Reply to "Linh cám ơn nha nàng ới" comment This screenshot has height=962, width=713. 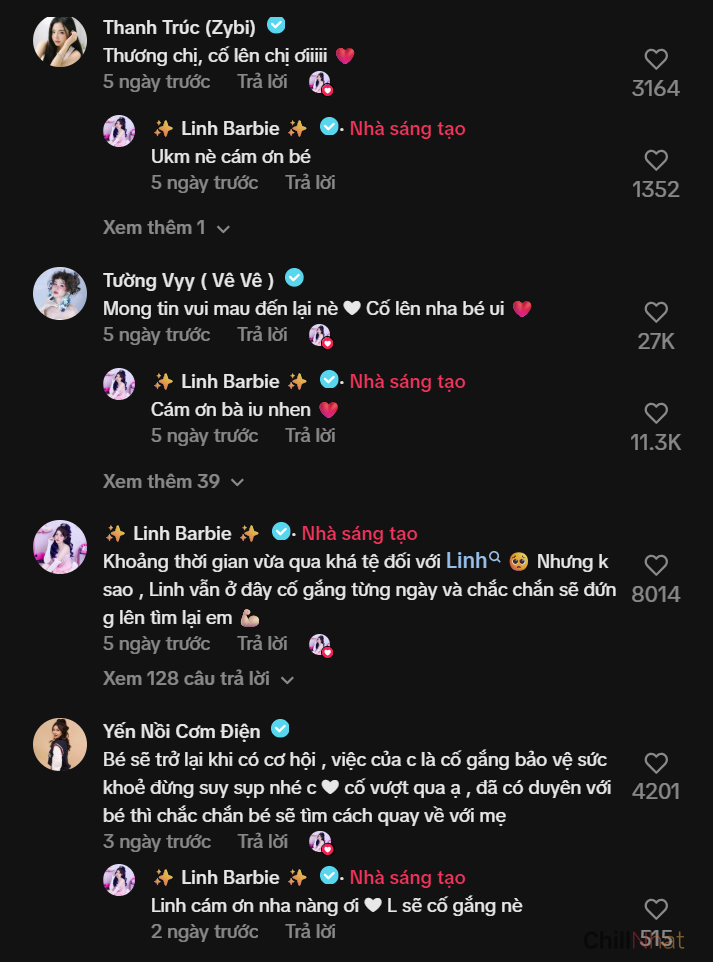(x=310, y=931)
